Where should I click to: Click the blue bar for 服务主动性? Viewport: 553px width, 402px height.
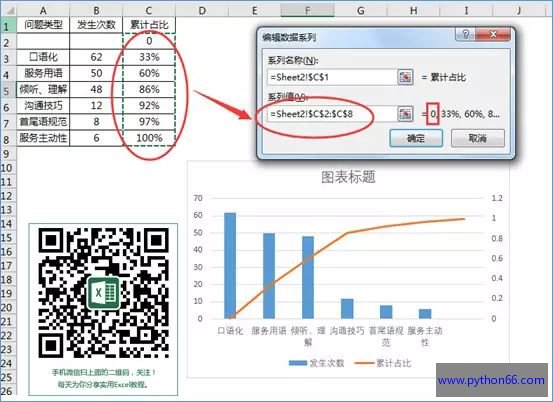[425, 314]
